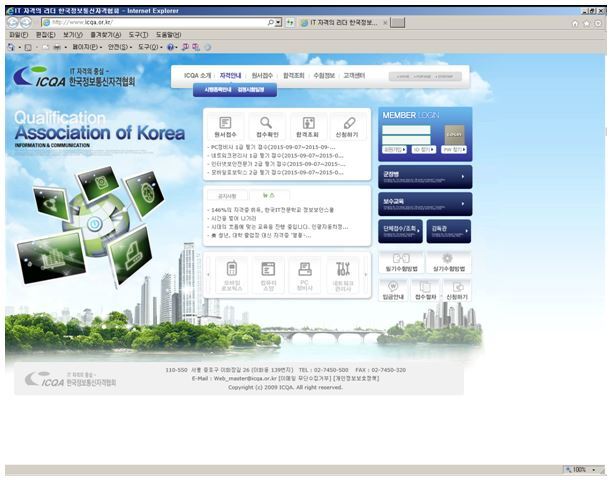Switch to the 공지사항 tab
This screenshot has width=610, height=480.
227,196
